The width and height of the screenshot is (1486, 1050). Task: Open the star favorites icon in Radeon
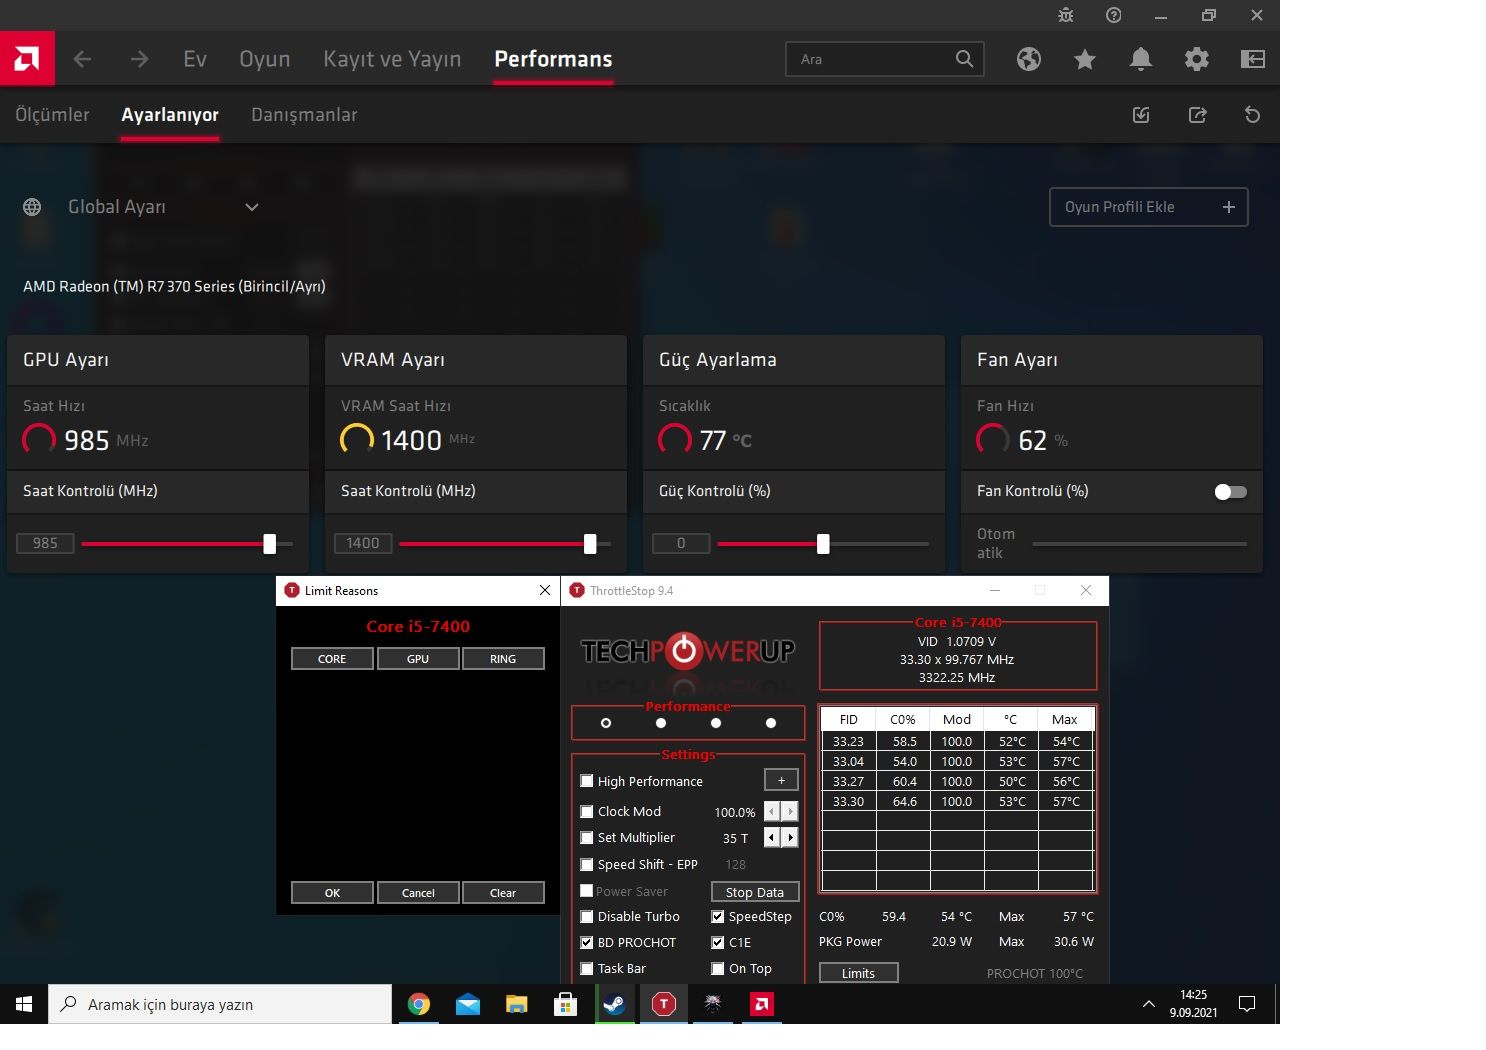1085,60
